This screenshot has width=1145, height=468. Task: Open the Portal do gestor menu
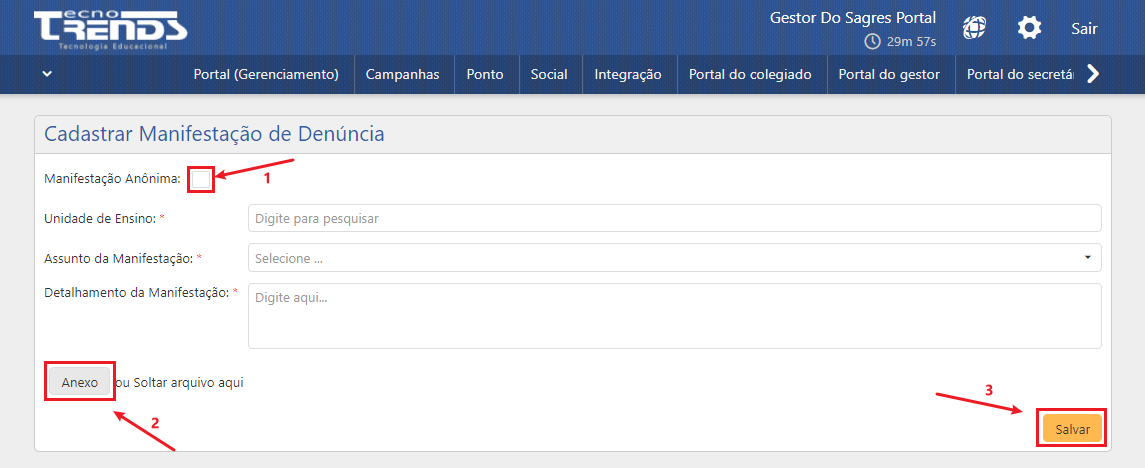point(889,74)
